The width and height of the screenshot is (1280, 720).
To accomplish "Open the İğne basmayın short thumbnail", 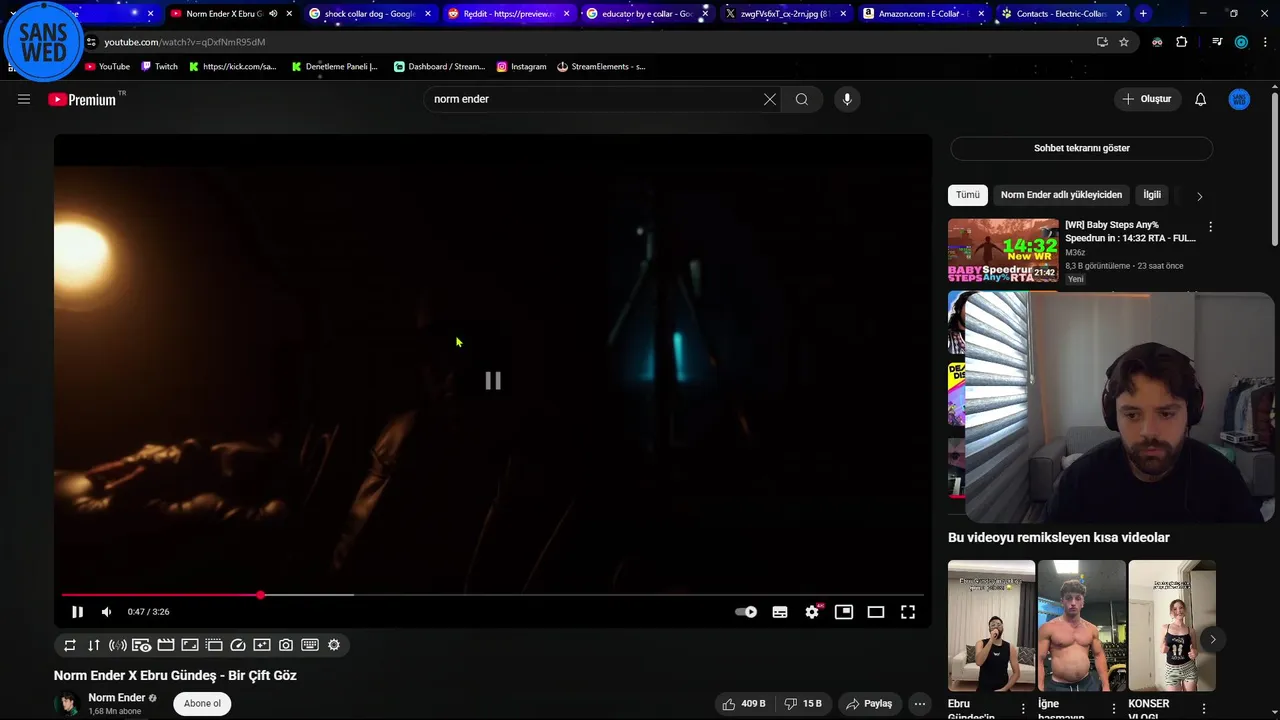I will pos(1082,625).
